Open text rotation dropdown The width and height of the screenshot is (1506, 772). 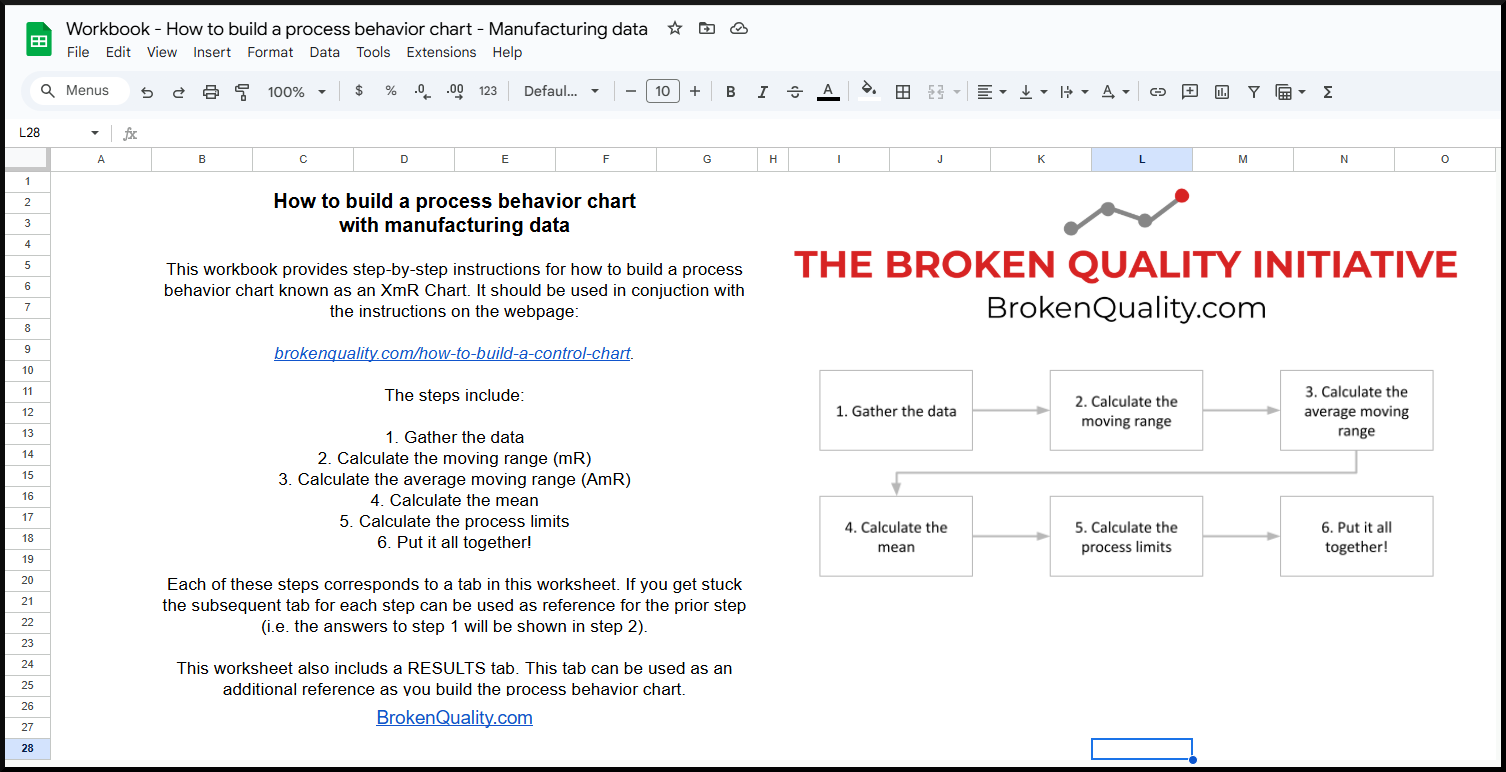click(1115, 92)
